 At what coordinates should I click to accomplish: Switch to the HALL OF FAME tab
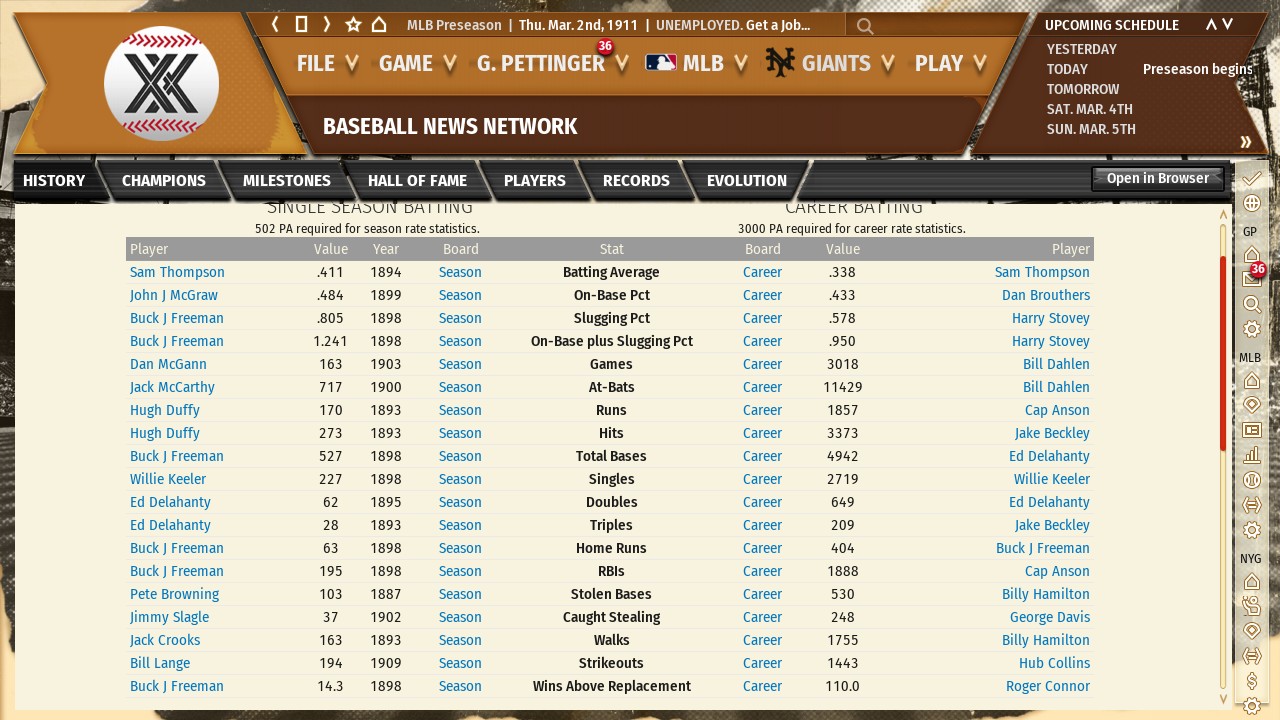[x=417, y=181]
